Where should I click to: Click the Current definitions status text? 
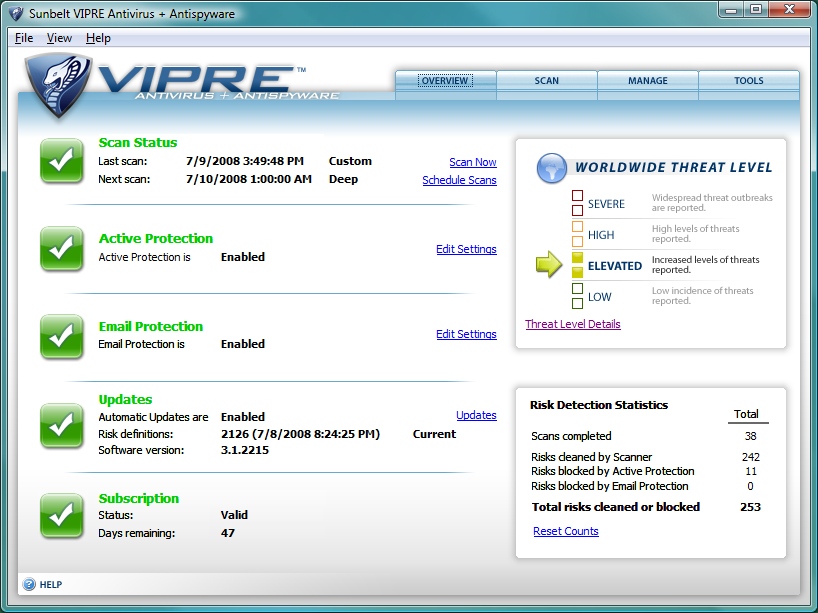tap(434, 434)
